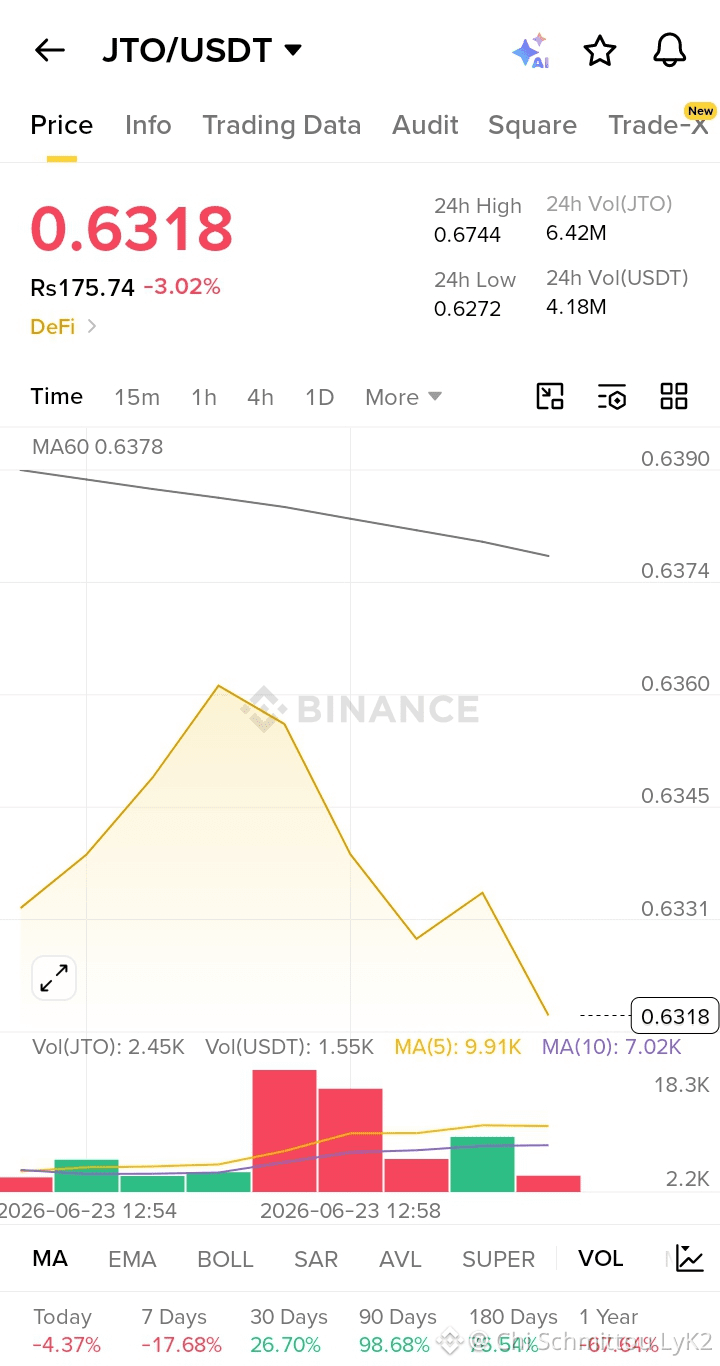Select the 1D timeframe
Viewport: 720px width, 1366px height.
click(319, 397)
